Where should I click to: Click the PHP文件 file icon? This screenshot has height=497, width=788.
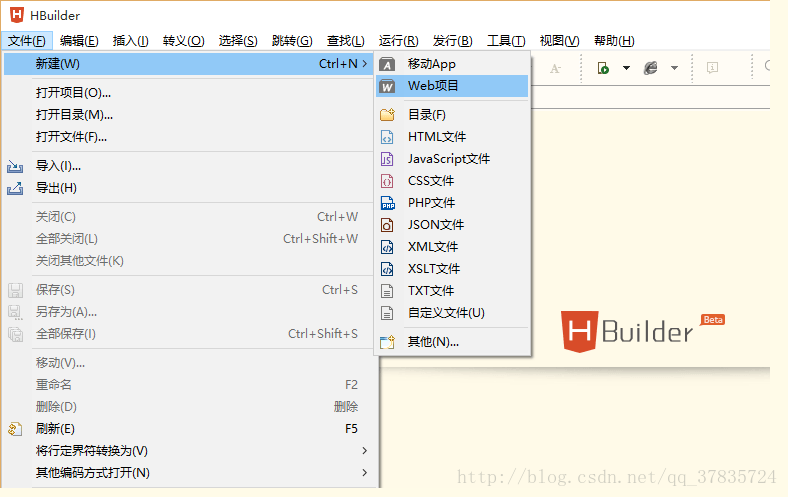[x=387, y=203]
